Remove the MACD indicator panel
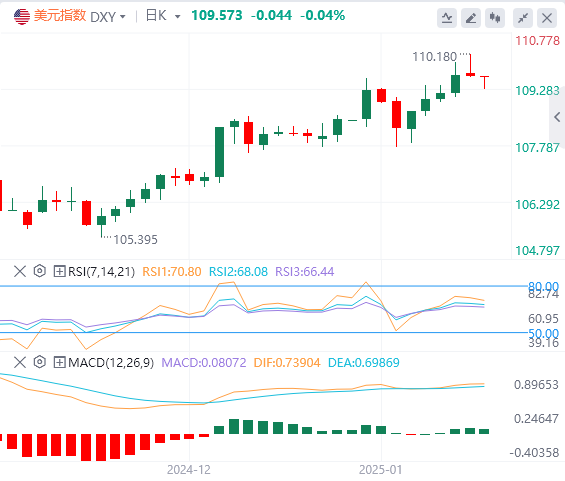Viewport: 565px width, 481px height. [x=20, y=362]
